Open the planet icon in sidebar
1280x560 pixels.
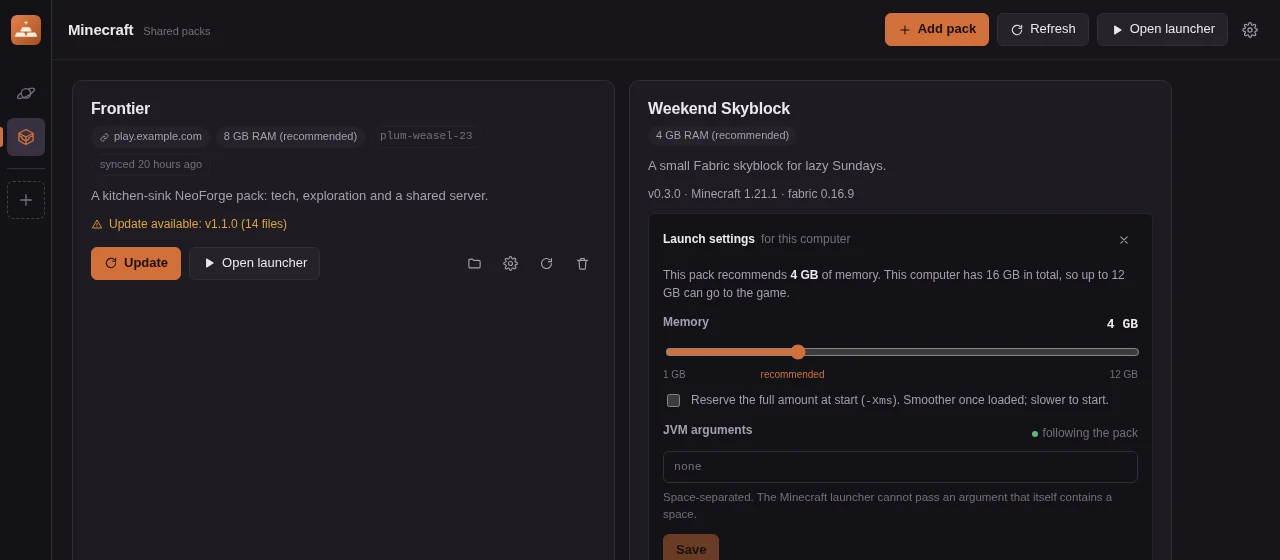[26, 93]
